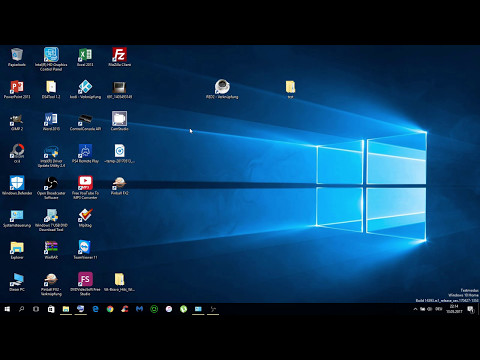Image resolution: width=480 pixels, height=360 pixels.
Task: Launch DVDVideoSoft Free Studio shortcut
Action: pyautogui.click(x=85, y=284)
